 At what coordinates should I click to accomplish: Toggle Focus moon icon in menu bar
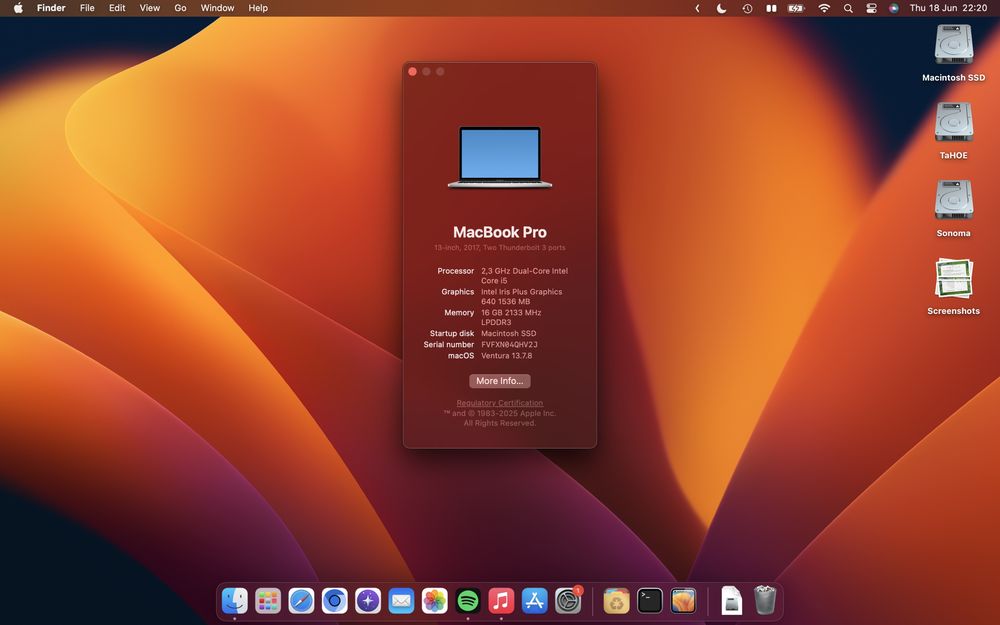(x=721, y=8)
